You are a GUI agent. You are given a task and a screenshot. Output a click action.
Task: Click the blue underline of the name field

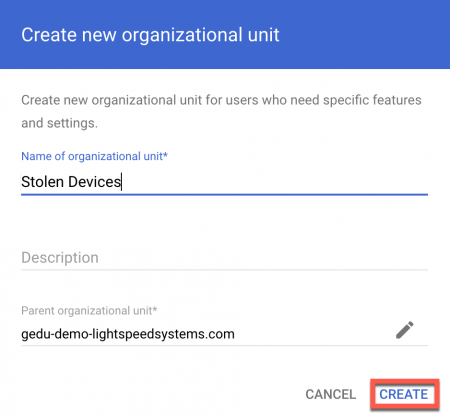224,194
